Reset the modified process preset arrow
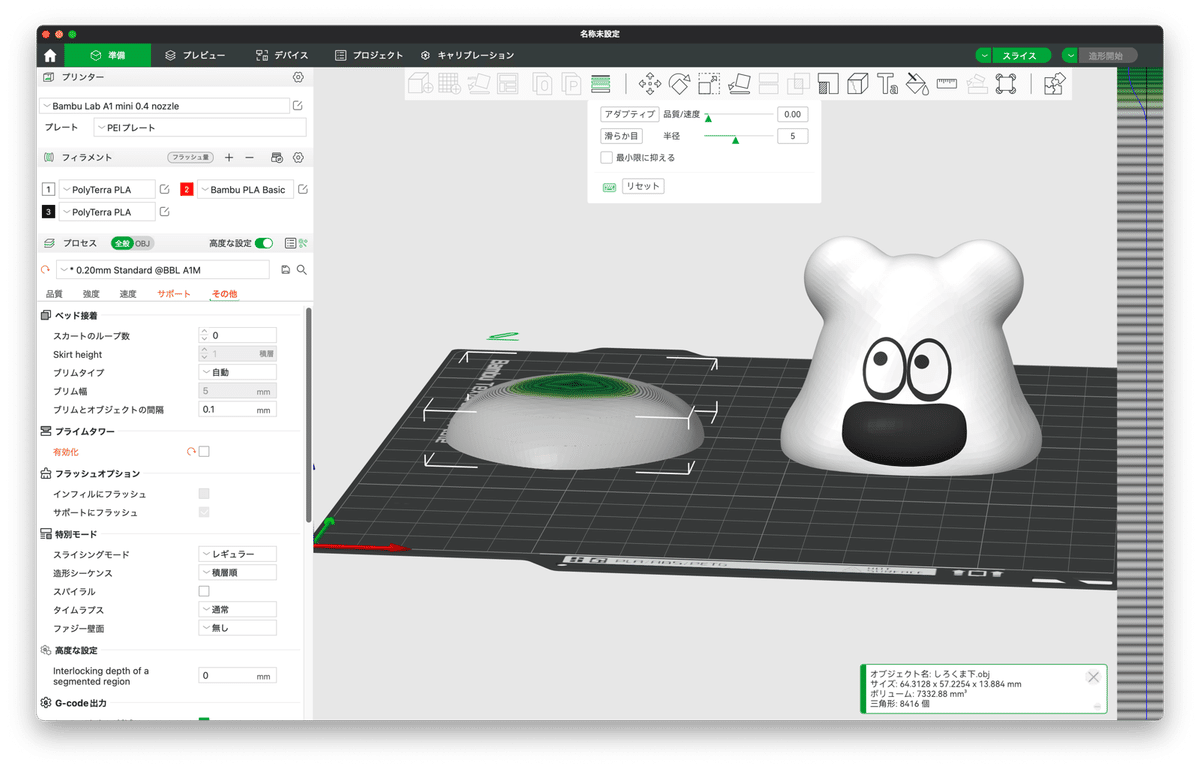 tap(46, 270)
